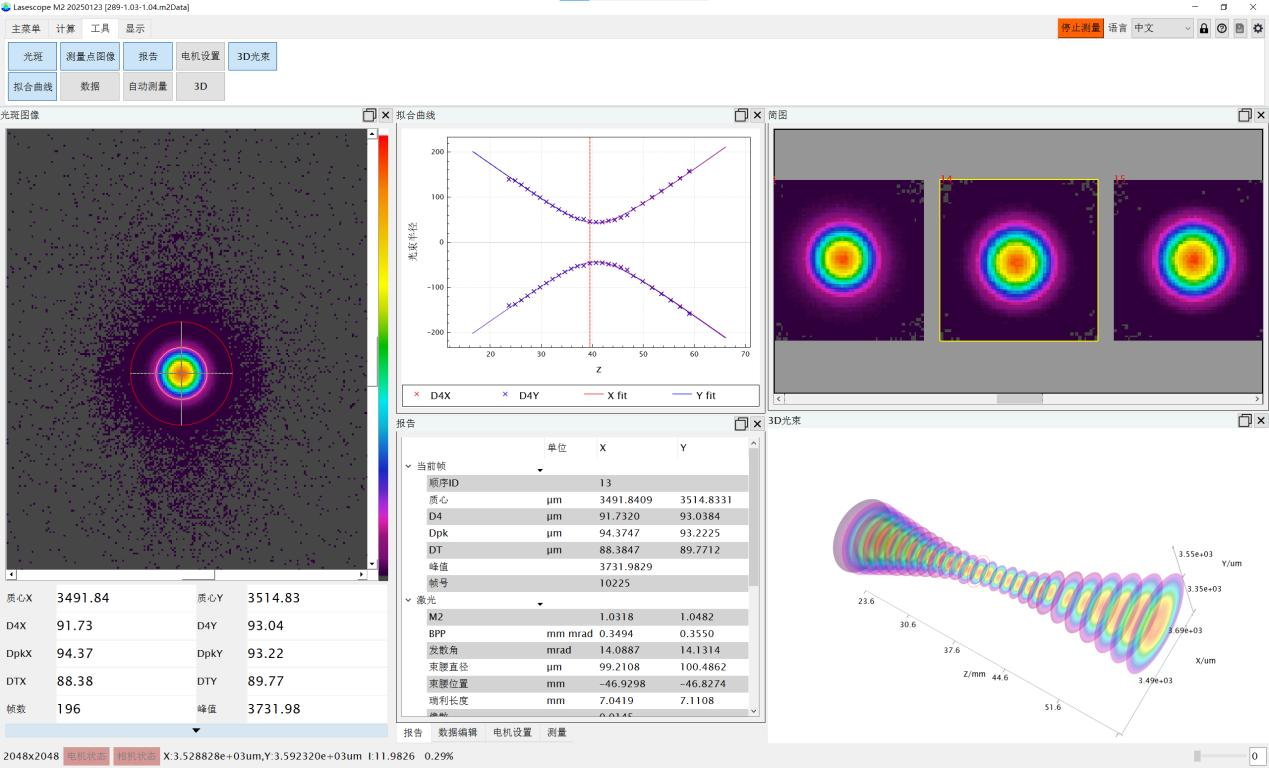Open help via the question mark icon

[1221, 29]
